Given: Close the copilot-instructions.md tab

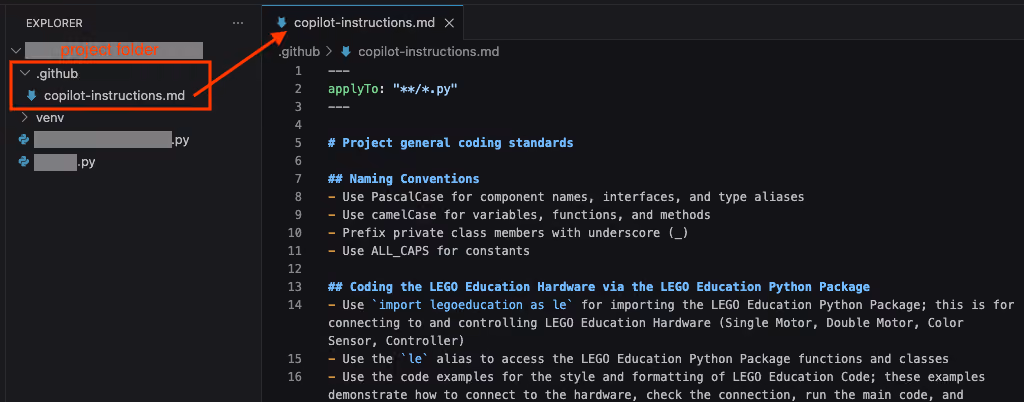Looking at the screenshot, I should [449, 23].
